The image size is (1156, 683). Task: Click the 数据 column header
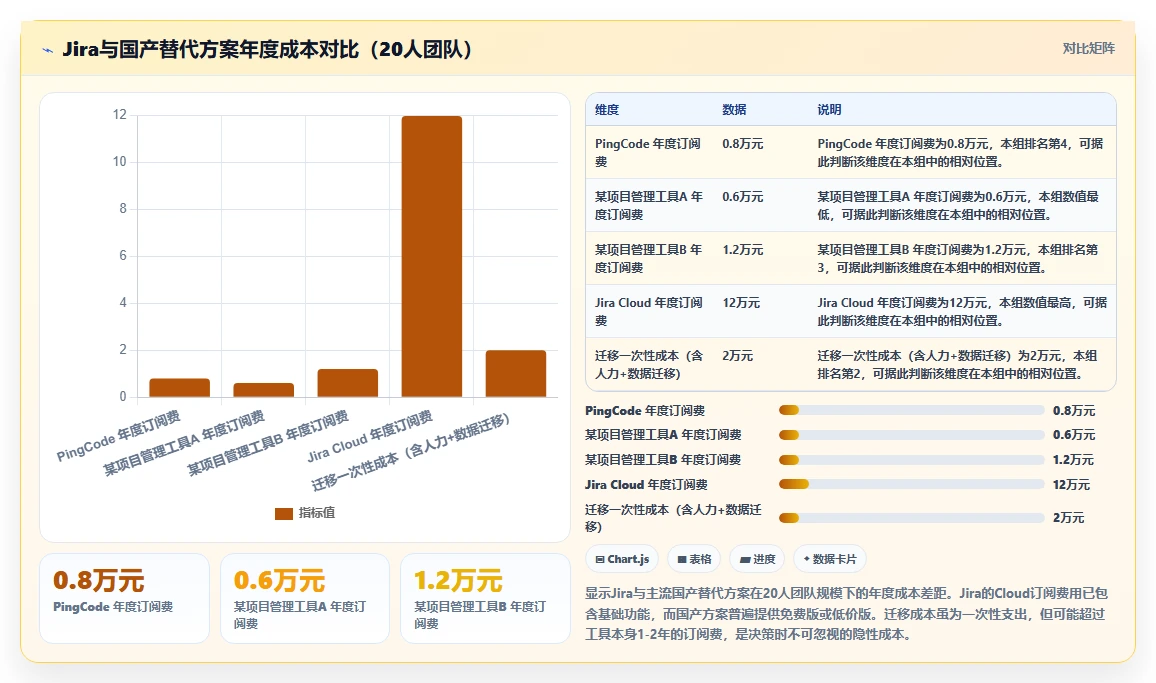tap(734, 110)
